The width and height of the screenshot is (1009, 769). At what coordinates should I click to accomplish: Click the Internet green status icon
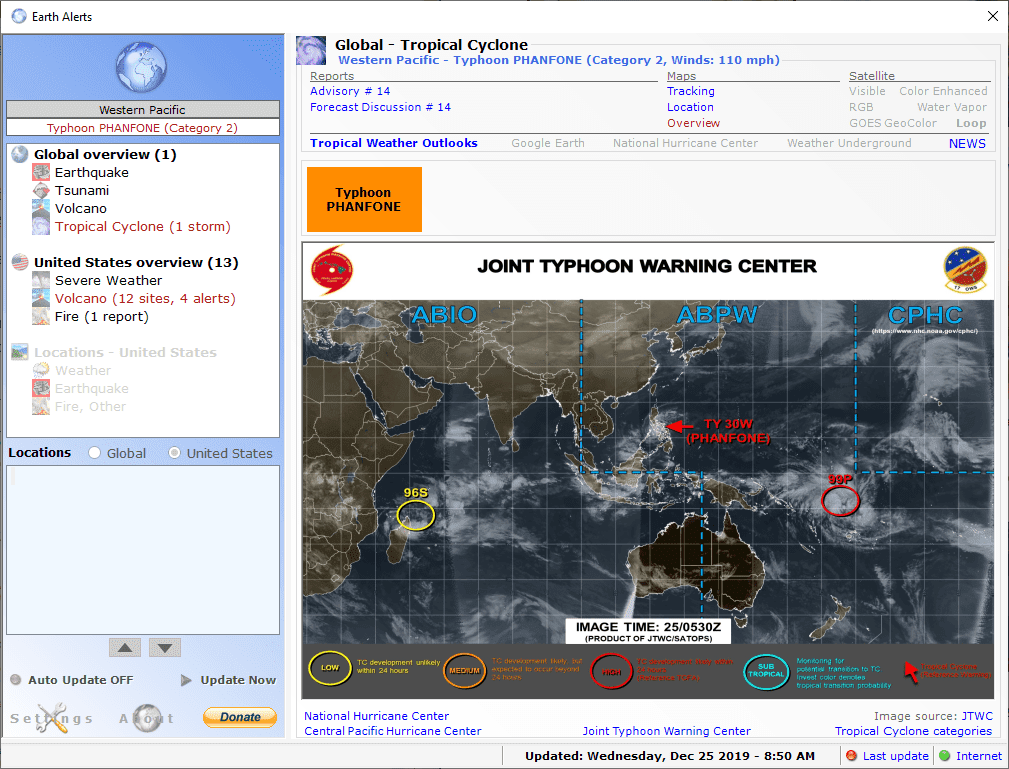(945, 755)
